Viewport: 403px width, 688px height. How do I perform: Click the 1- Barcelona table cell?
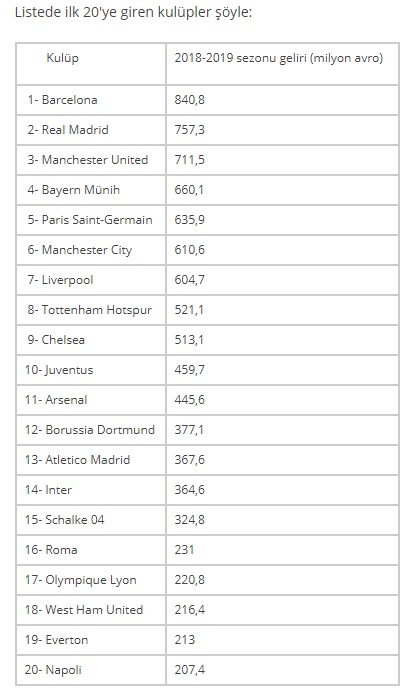tap(91, 100)
